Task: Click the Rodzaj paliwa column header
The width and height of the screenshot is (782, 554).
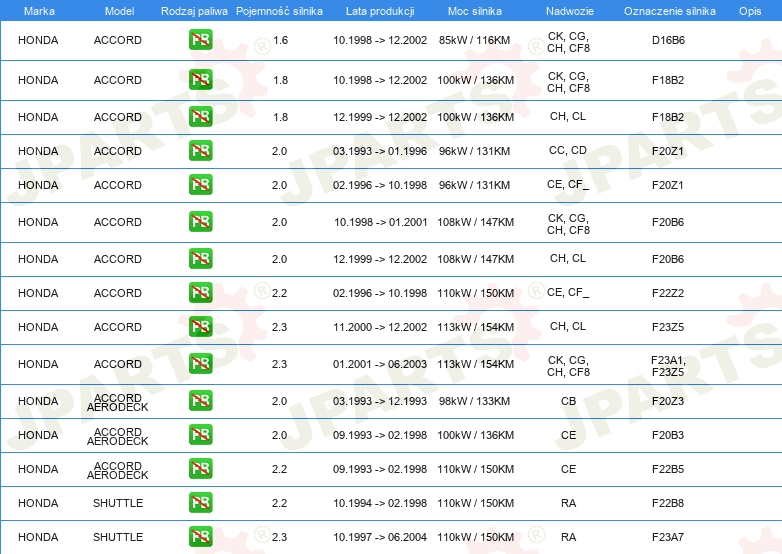Action: tap(194, 11)
